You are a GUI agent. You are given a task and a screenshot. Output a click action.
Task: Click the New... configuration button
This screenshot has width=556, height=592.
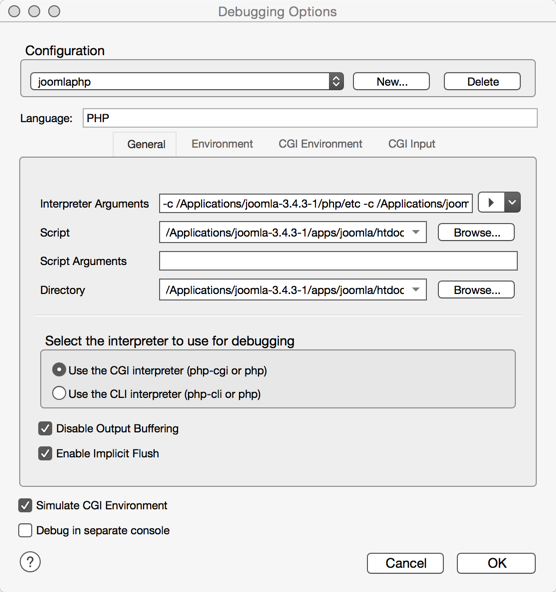[x=391, y=81]
